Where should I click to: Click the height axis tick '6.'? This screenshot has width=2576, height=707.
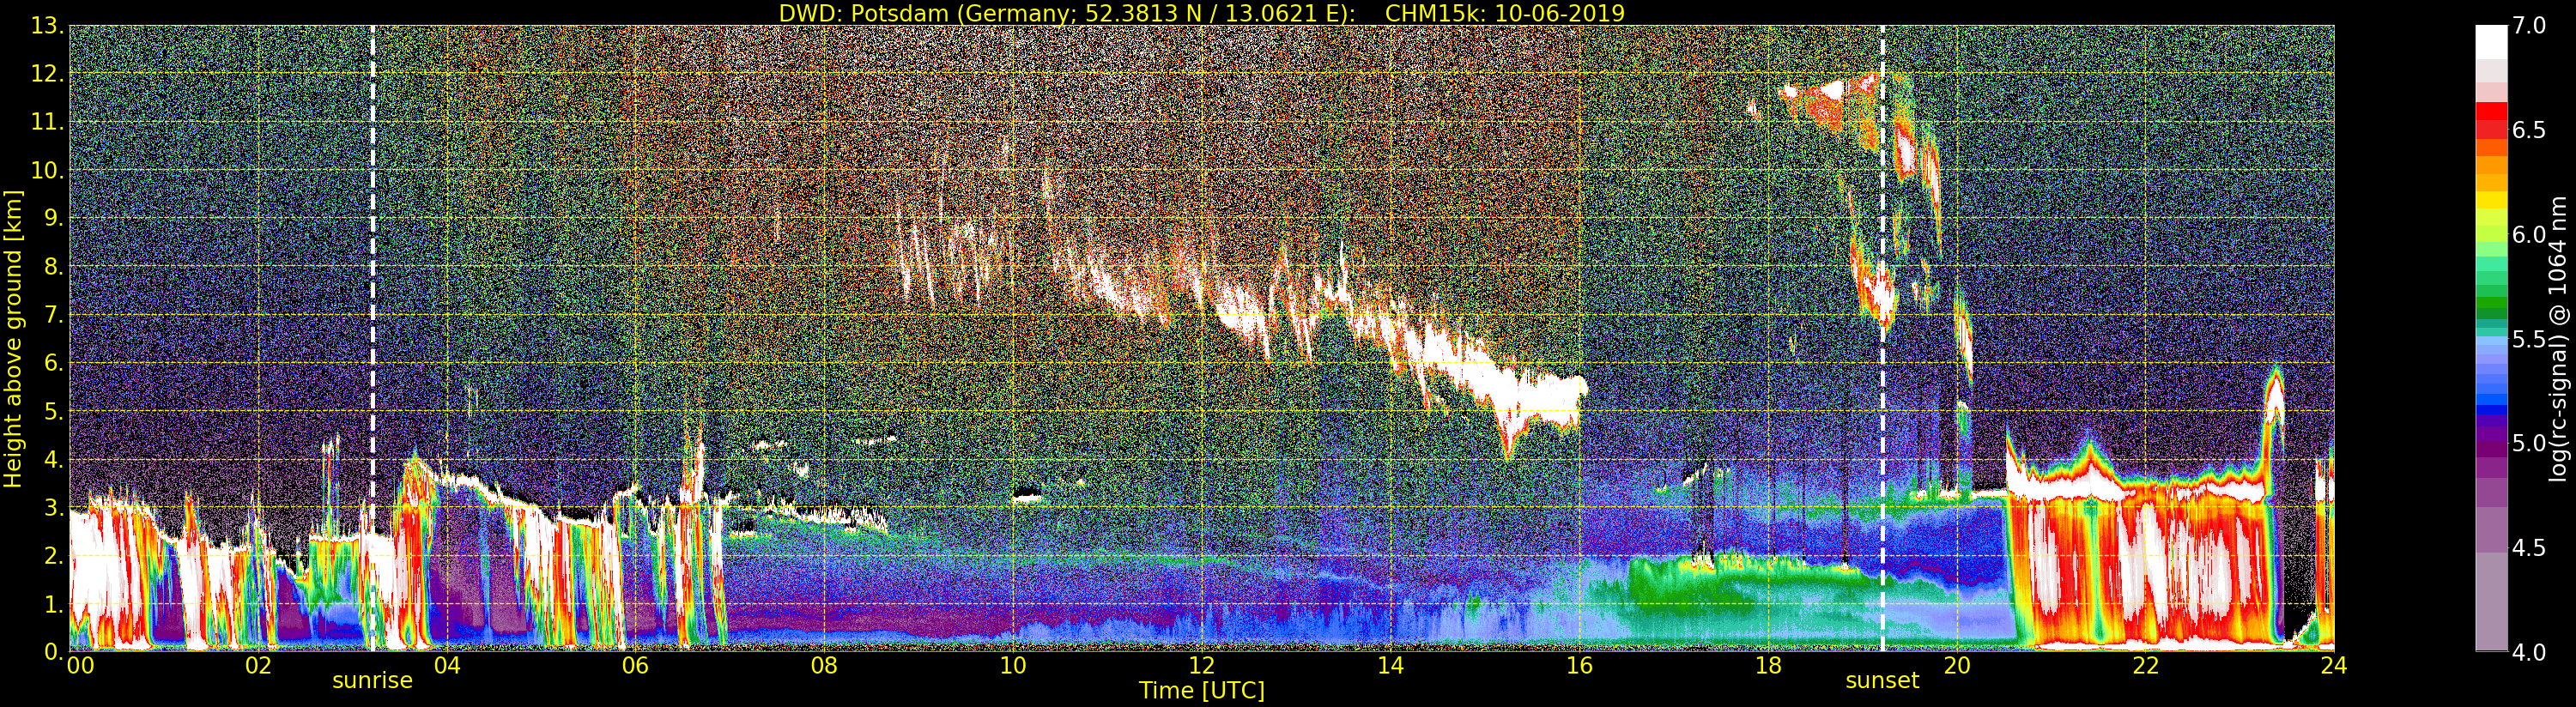pyautogui.click(x=53, y=363)
